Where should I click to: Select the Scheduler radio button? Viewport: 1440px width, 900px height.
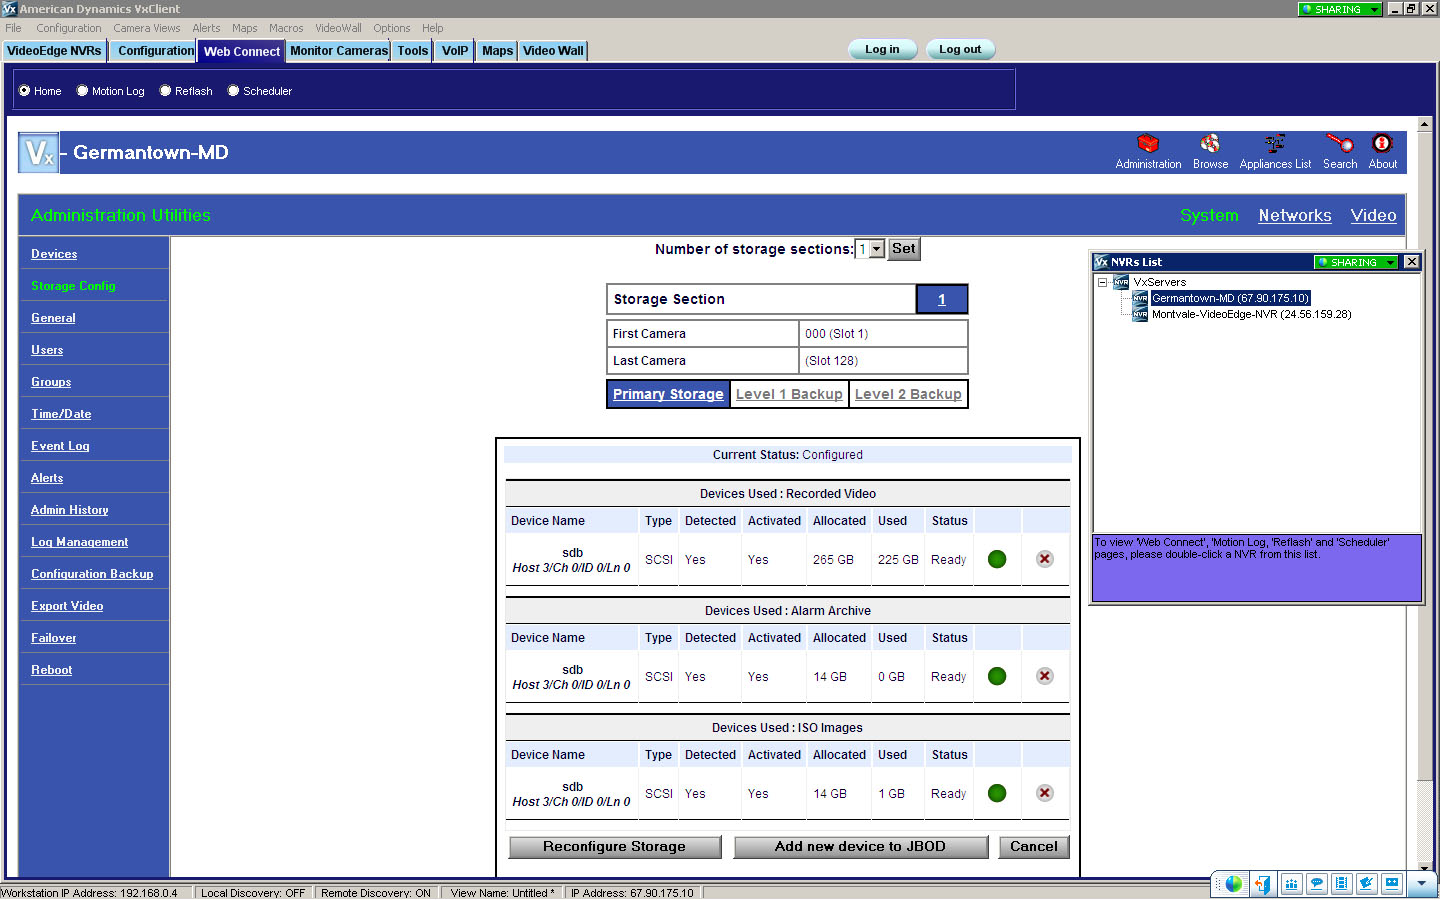click(x=234, y=91)
